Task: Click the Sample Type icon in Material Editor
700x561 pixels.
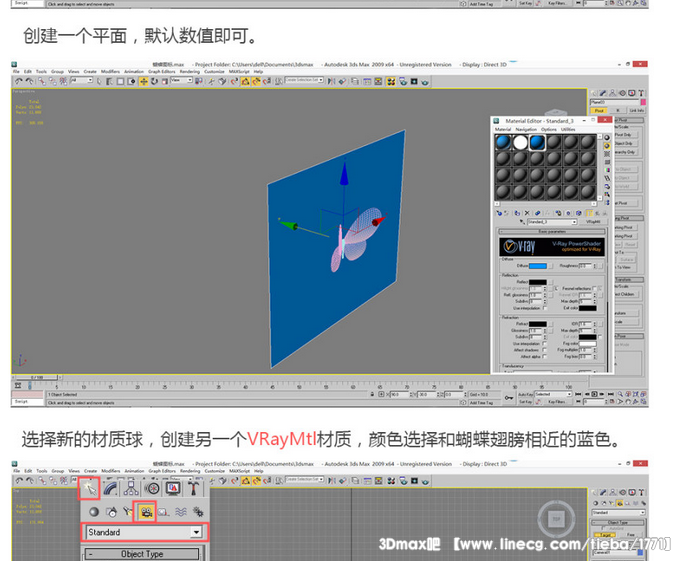Action: pyautogui.click(x=607, y=137)
